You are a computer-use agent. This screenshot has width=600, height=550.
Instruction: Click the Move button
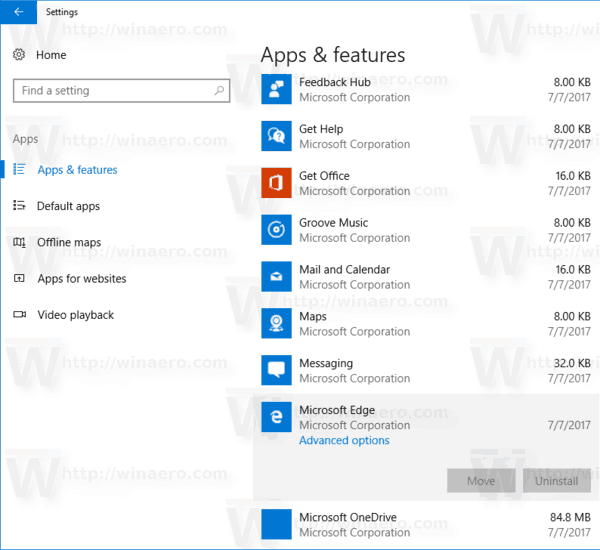pos(481,481)
